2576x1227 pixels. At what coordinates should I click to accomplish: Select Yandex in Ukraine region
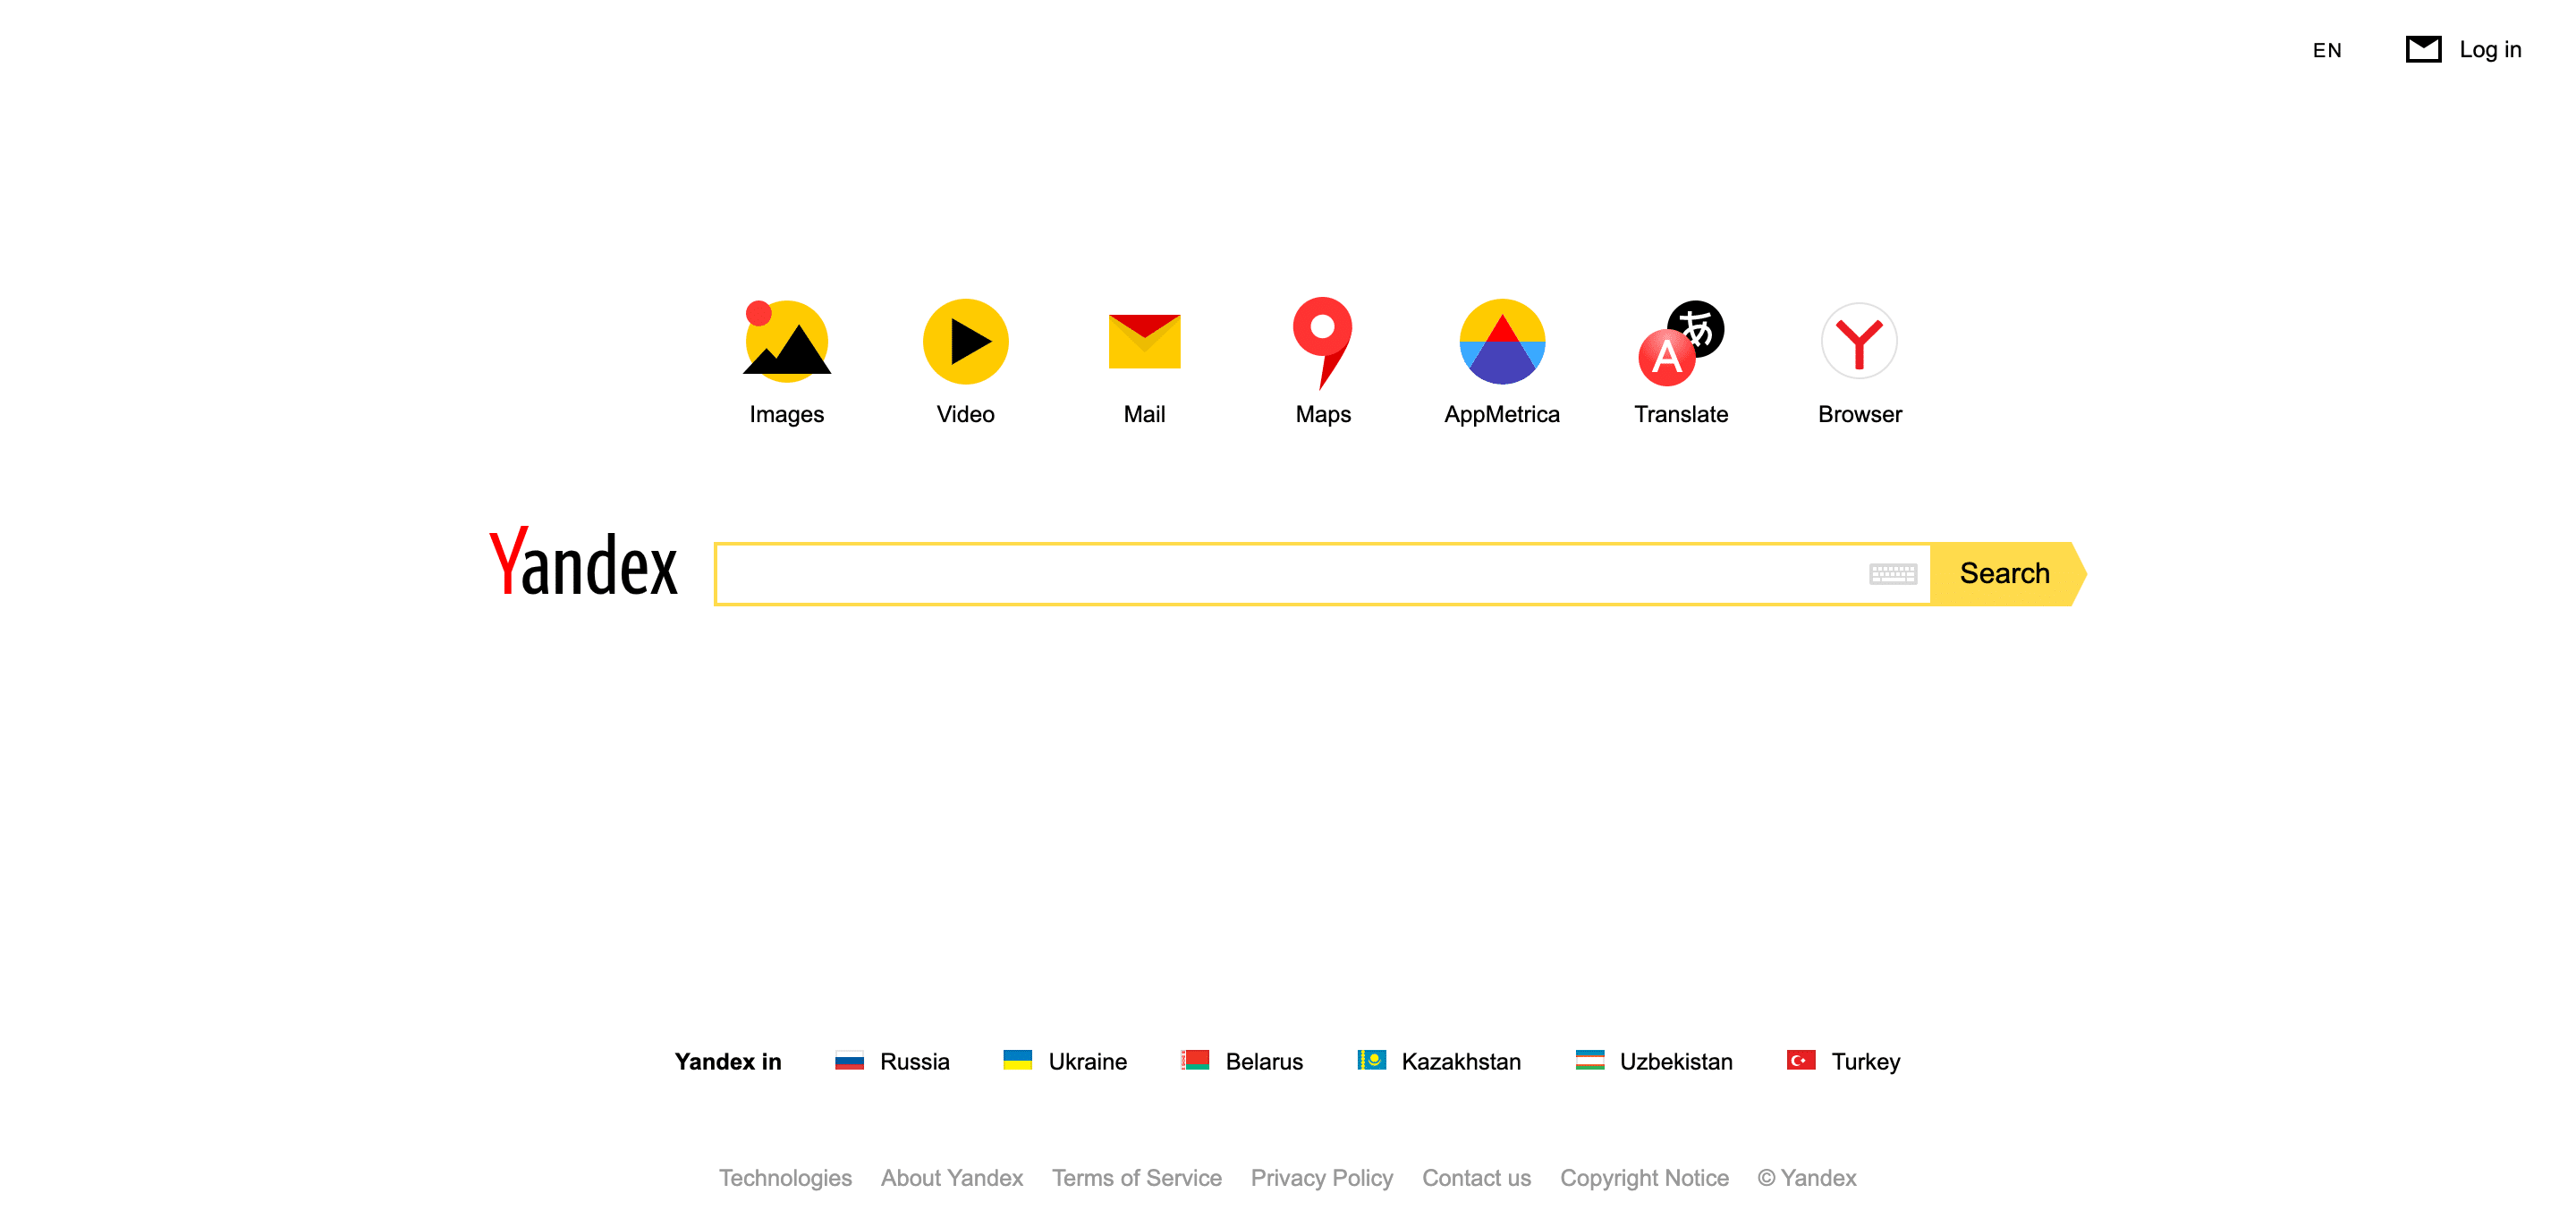[x=1064, y=1060]
